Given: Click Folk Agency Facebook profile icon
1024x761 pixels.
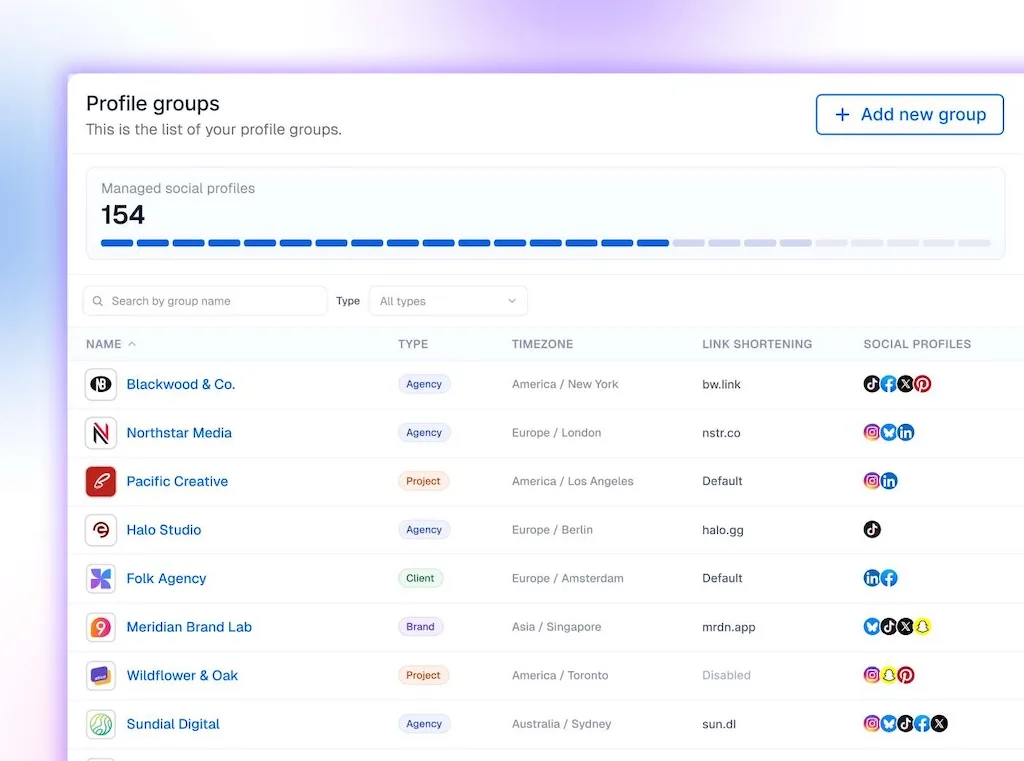Looking at the screenshot, I should (889, 578).
